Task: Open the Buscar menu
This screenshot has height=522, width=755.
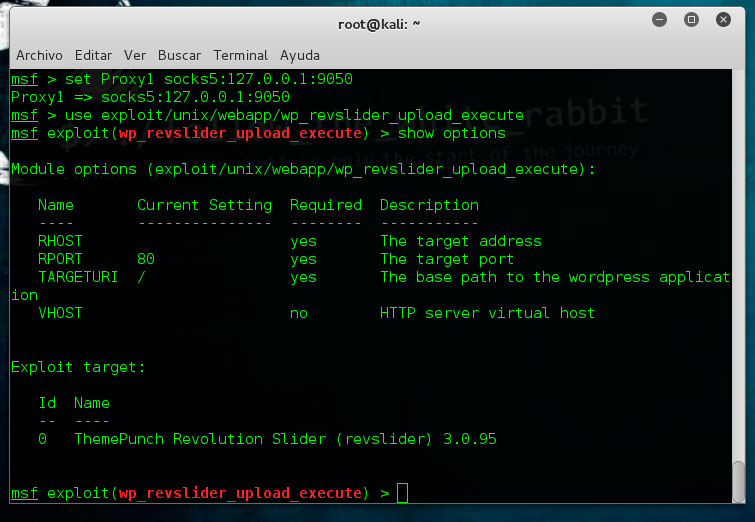Action: click(180, 55)
